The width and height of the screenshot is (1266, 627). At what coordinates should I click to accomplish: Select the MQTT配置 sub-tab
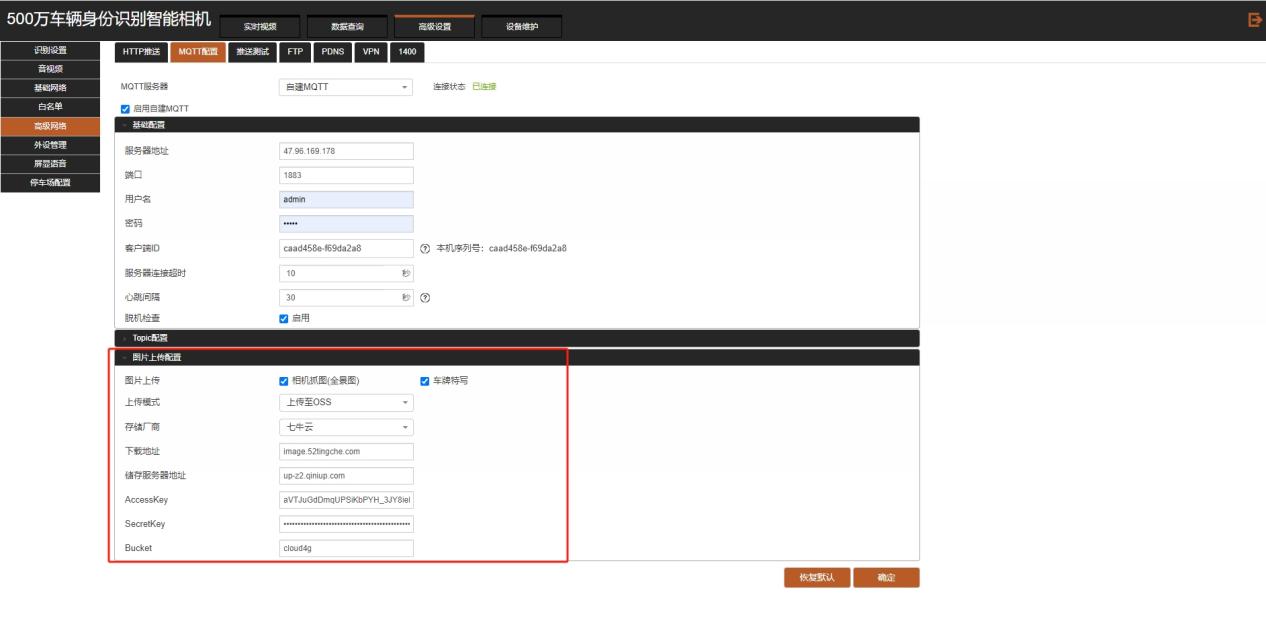pos(198,53)
